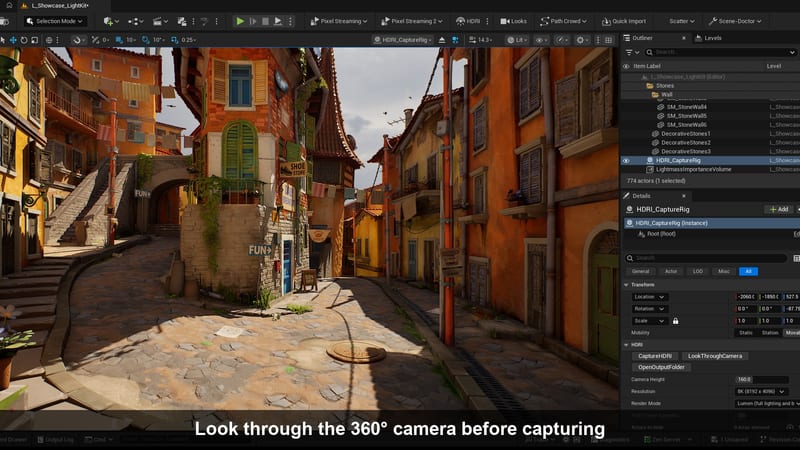The width and height of the screenshot is (800, 450).
Task: Open the grid snap value 10 dropdown
Action: coord(131,39)
